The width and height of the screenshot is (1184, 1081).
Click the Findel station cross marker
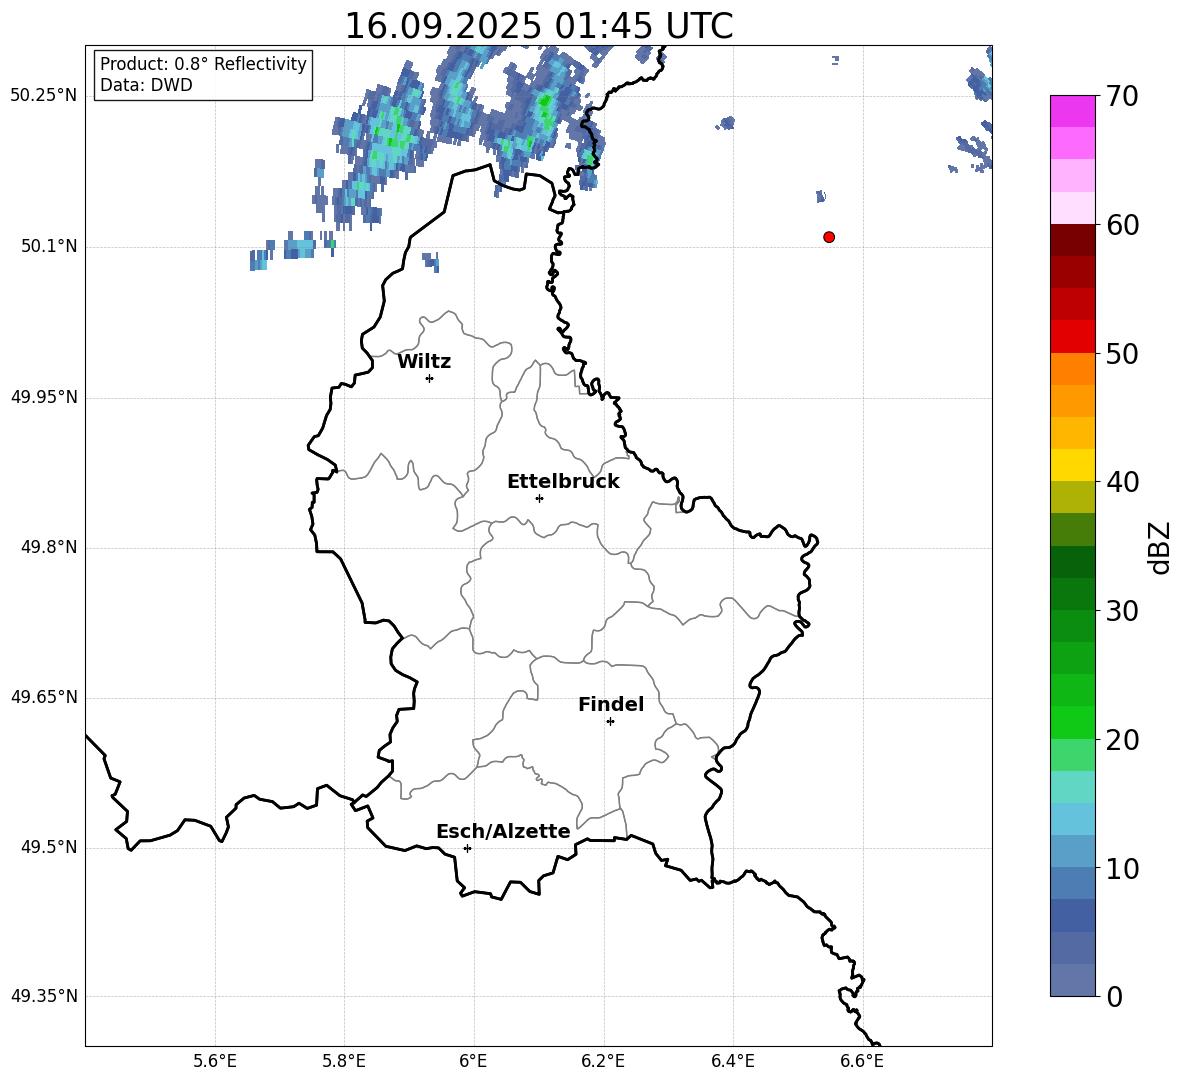tap(610, 722)
